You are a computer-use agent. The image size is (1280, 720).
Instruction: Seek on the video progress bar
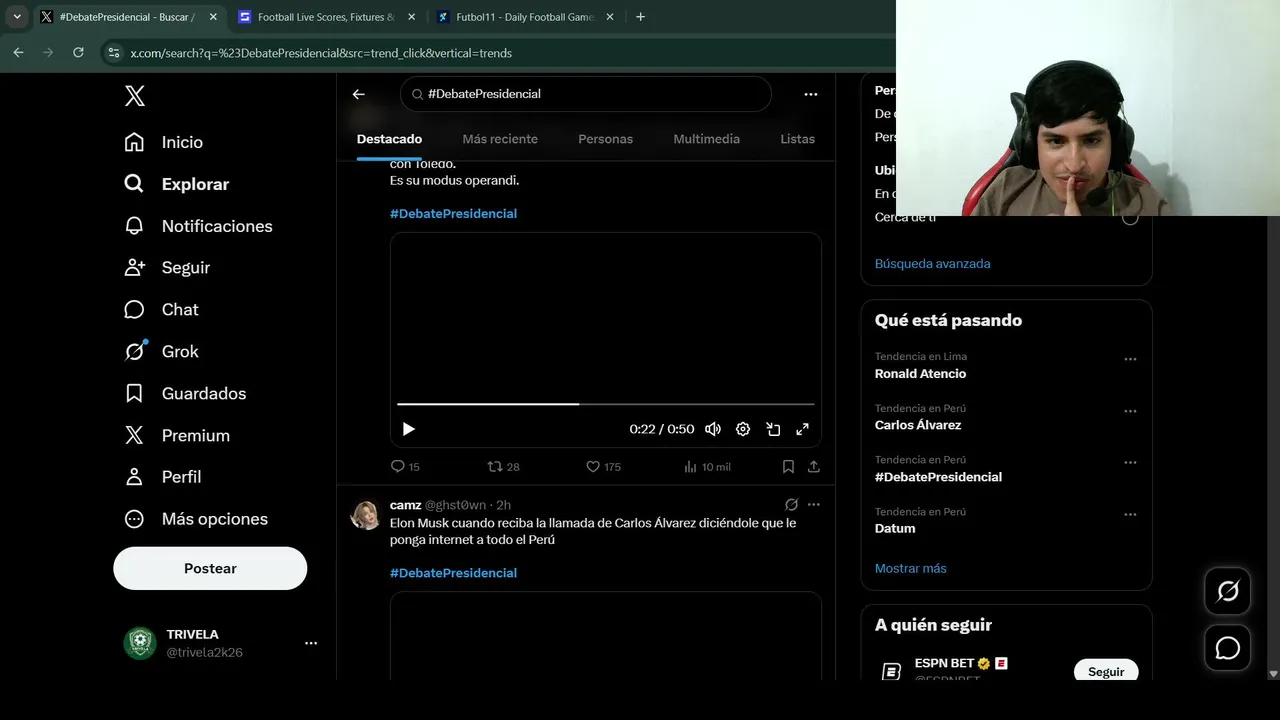point(606,404)
